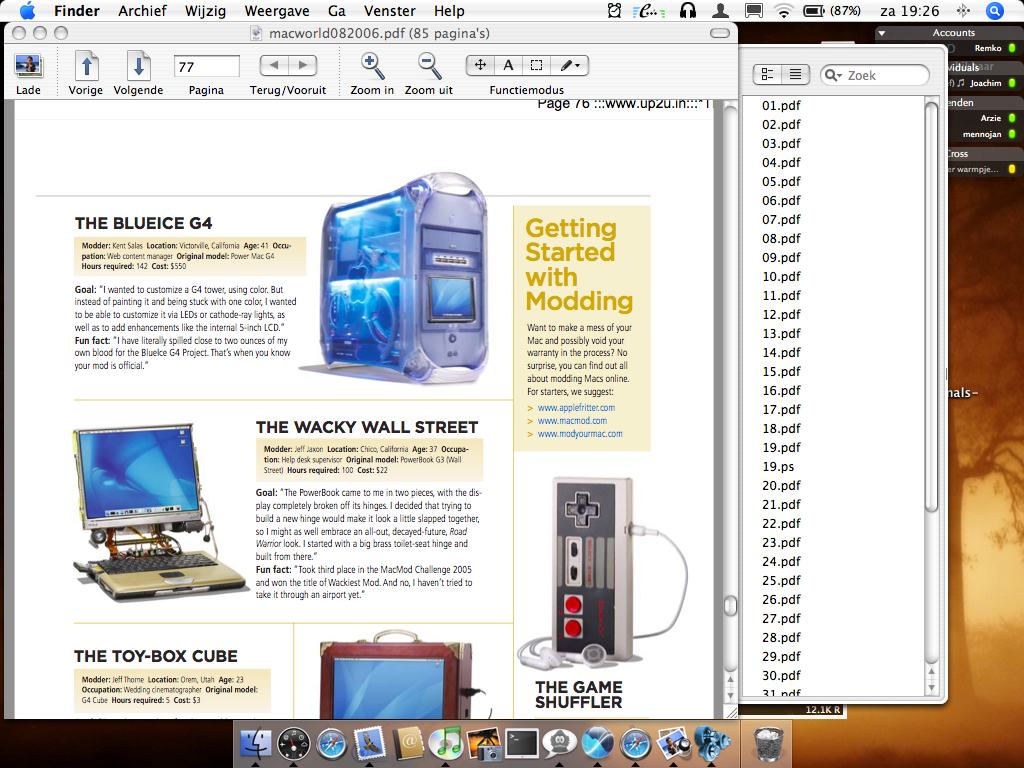Select contact Joachim in contact list
The width and height of the screenshot is (1024, 768).
click(x=985, y=84)
